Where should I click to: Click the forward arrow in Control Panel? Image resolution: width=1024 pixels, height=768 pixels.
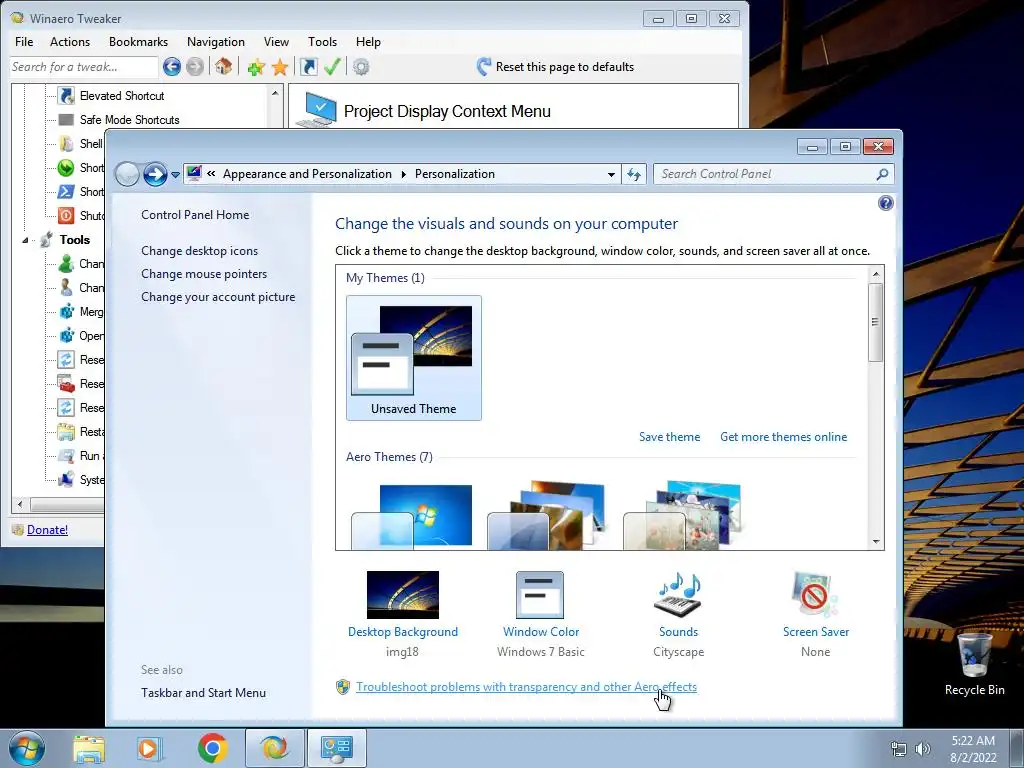(155, 174)
